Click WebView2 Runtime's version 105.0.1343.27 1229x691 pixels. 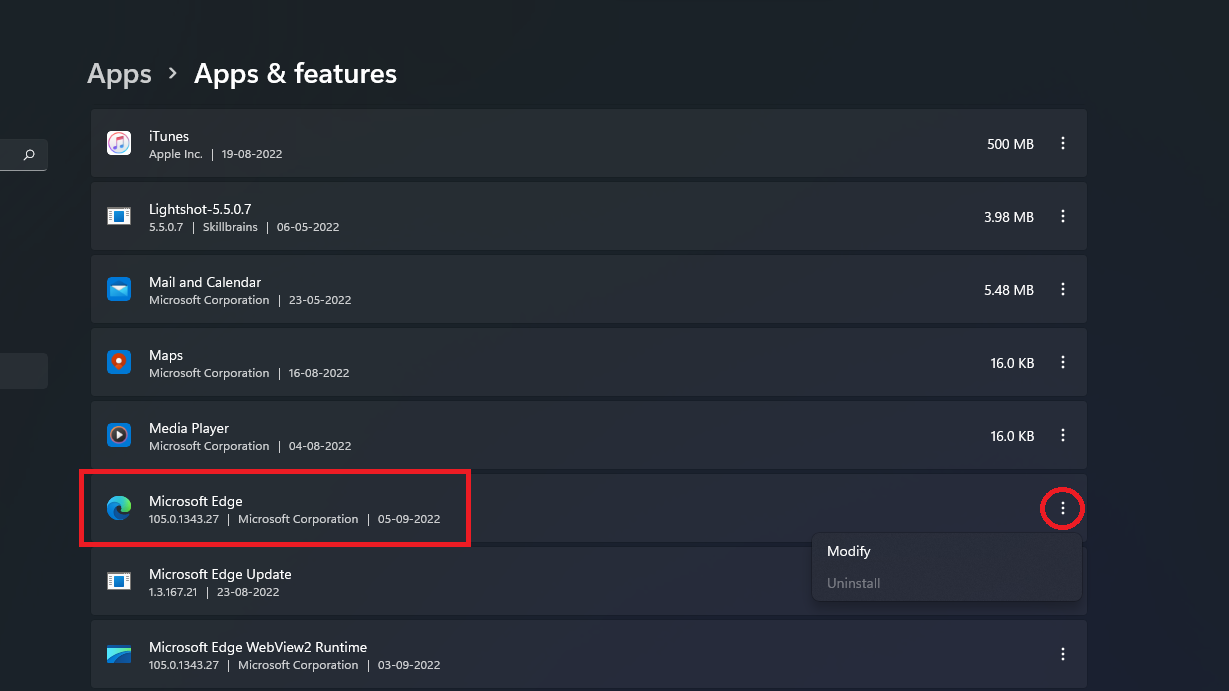coord(184,665)
